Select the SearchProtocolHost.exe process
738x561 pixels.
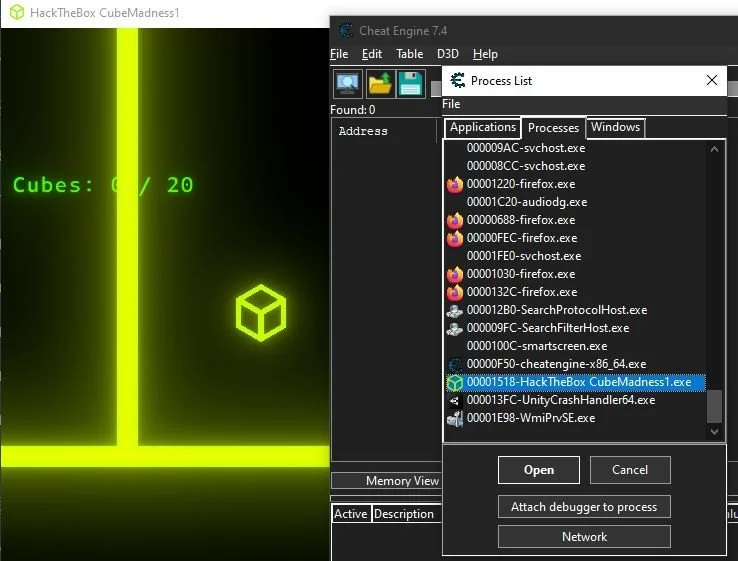(556, 310)
